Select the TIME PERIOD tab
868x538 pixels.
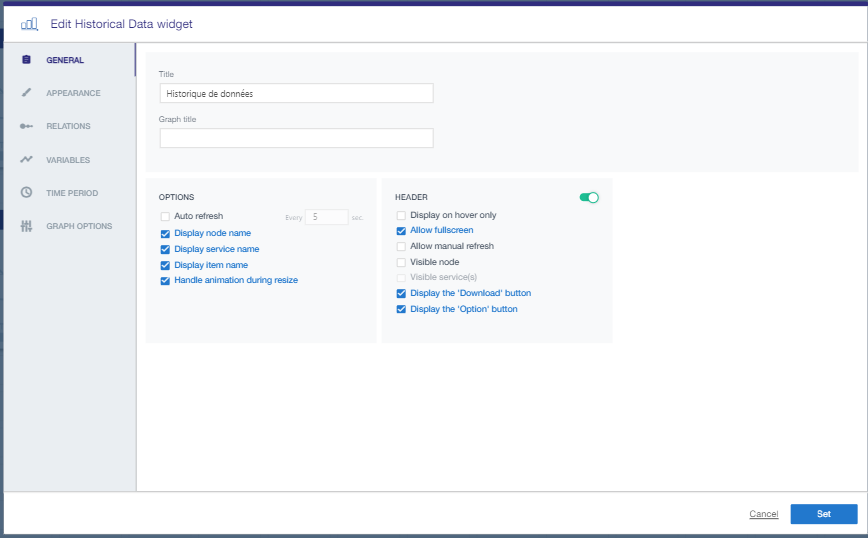72,193
